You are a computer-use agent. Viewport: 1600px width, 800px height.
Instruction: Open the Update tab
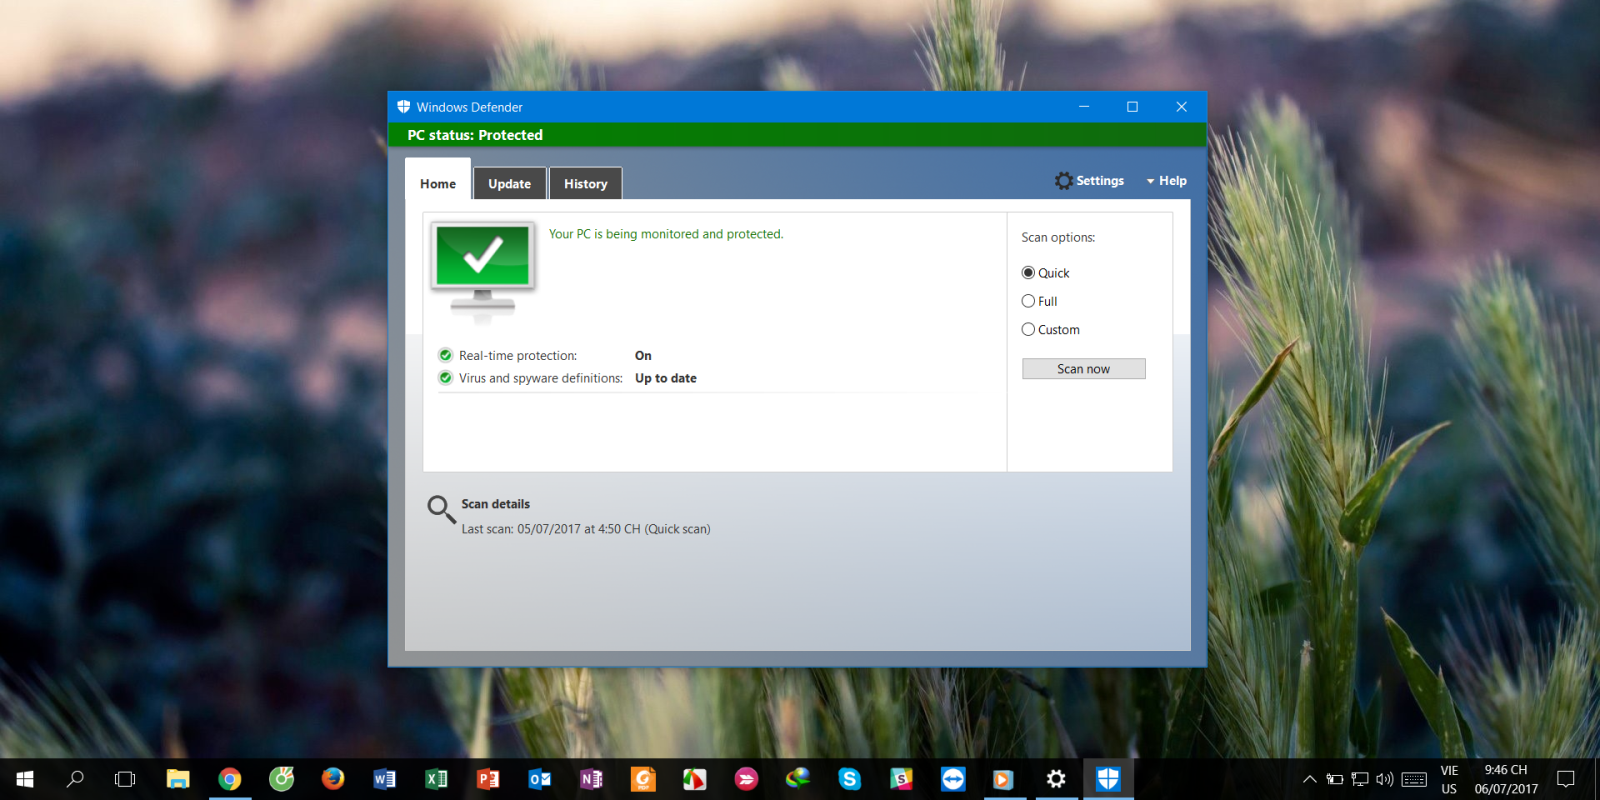click(509, 184)
